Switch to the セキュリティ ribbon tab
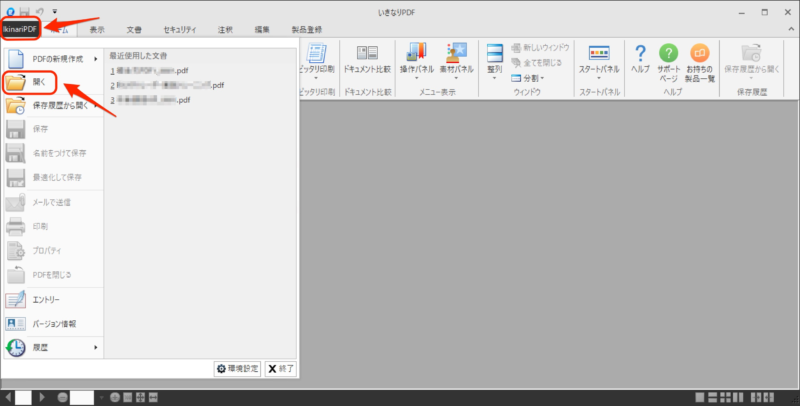The height and width of the screenshot is (406, 800). [x=180, y=30]
